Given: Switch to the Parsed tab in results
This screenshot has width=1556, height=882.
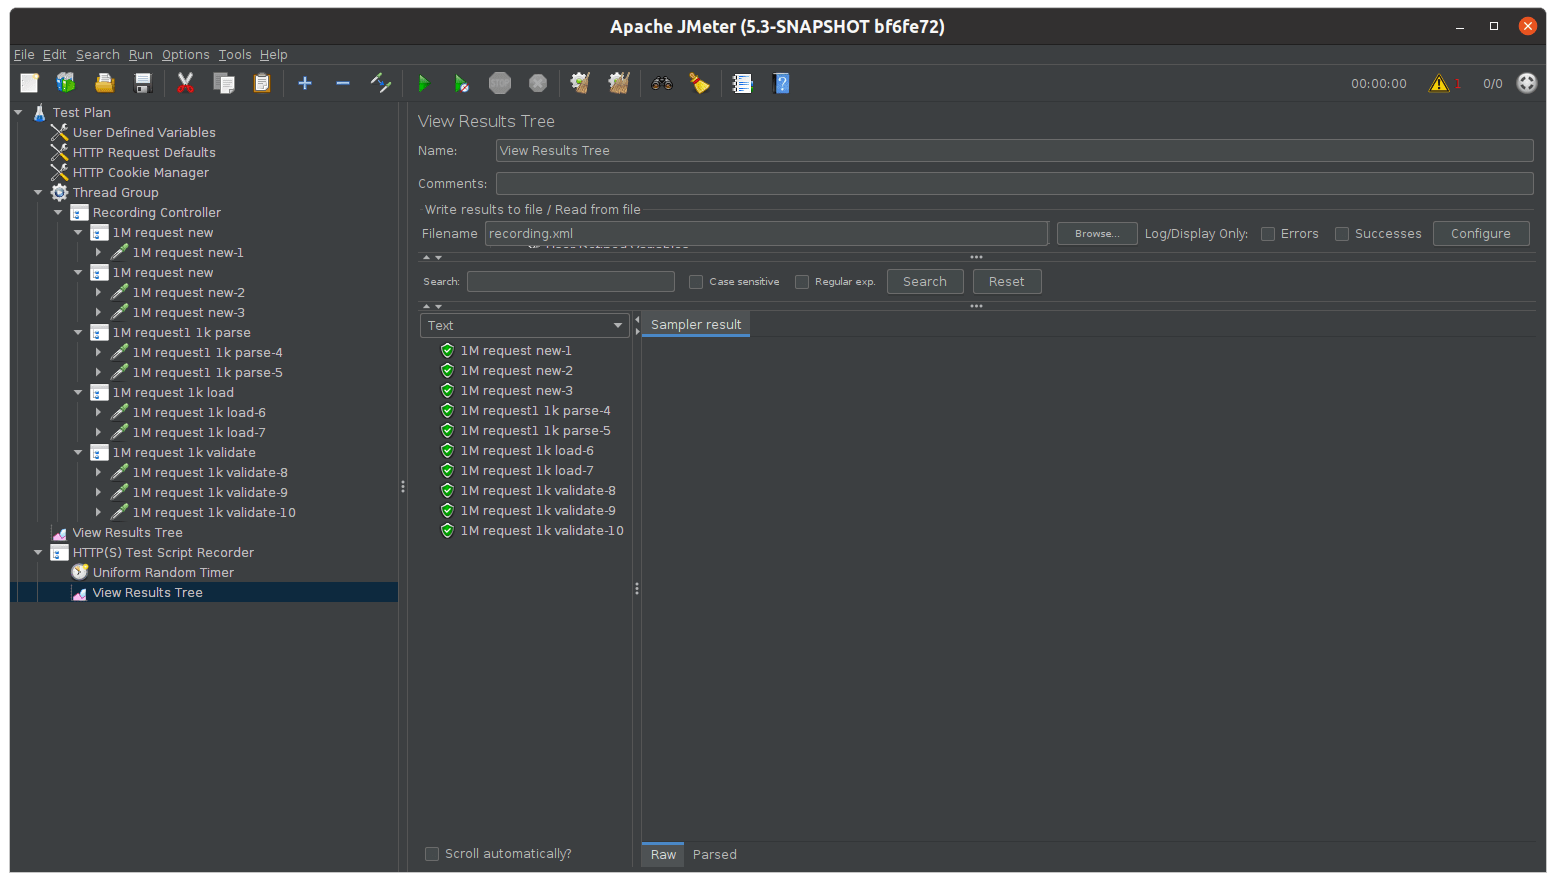Looking at the screenshot, I should point(714,854).
